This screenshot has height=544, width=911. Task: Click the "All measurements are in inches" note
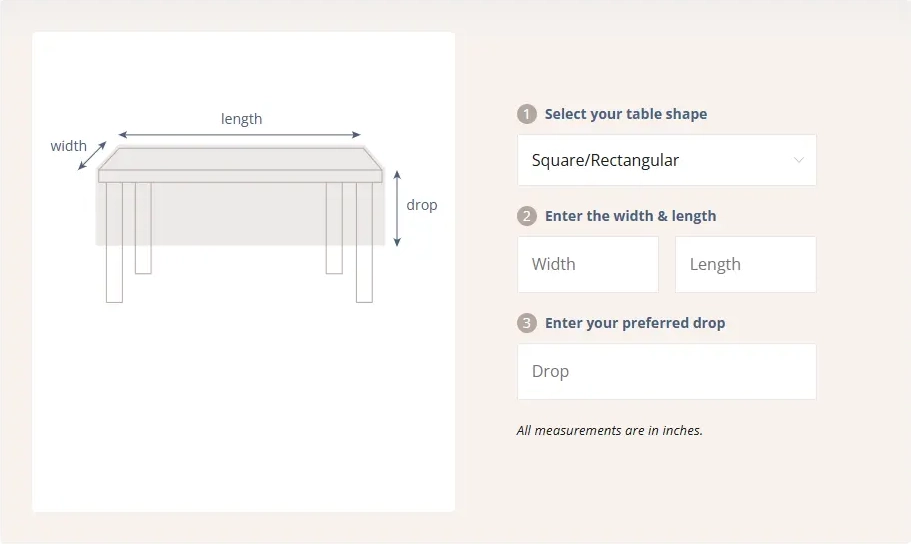coord(610,431)
